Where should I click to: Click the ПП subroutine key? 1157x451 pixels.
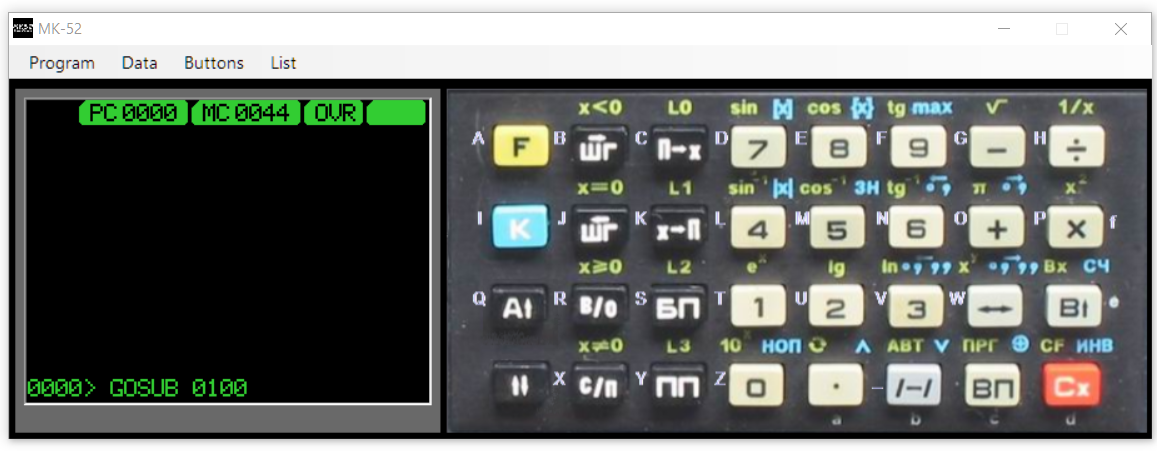pos(679,386)
